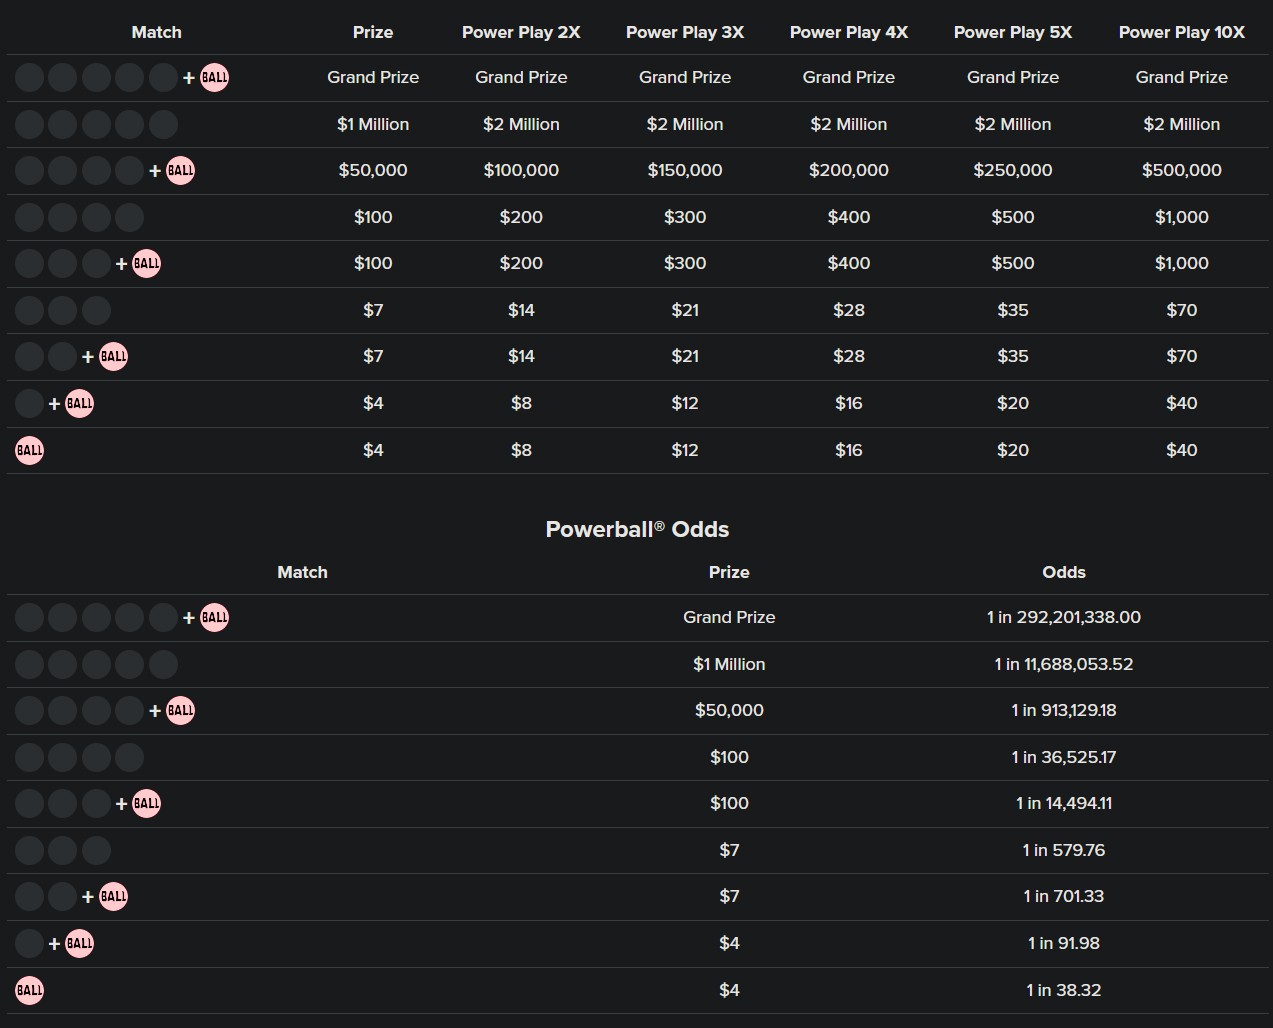Screen dimensions: 1273x1028
Task: Click the $200,000 cell under Power Play 4X
Action: pos(849,170)
